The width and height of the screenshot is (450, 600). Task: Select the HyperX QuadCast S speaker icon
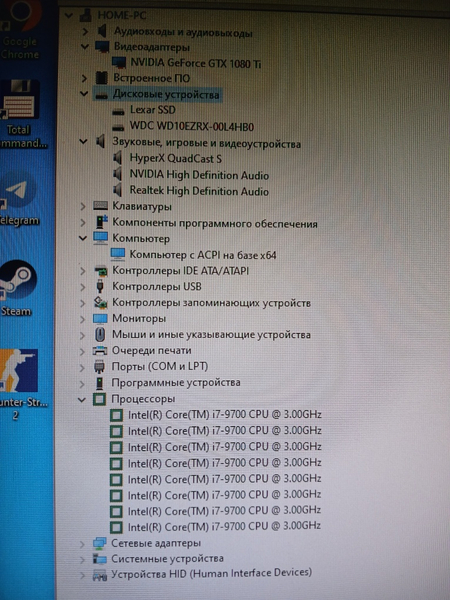pyautogui.click(x=118, y=158)
